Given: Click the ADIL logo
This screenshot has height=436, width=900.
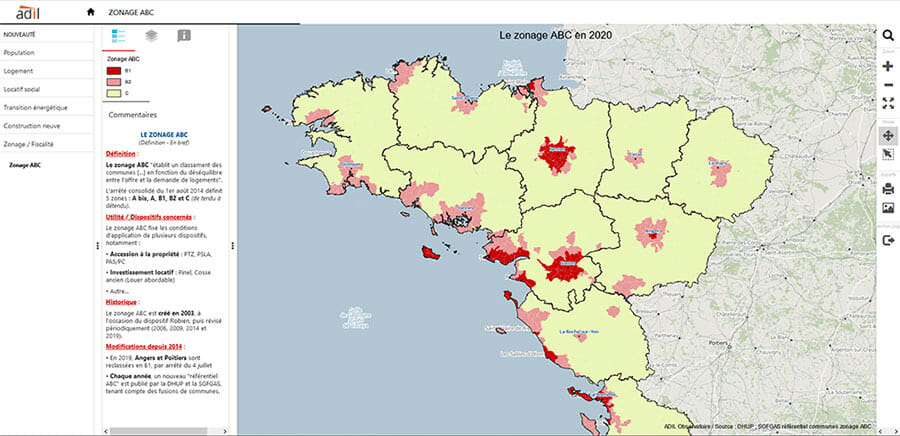Looking at the screenshot, I should (x=28, y=12).
